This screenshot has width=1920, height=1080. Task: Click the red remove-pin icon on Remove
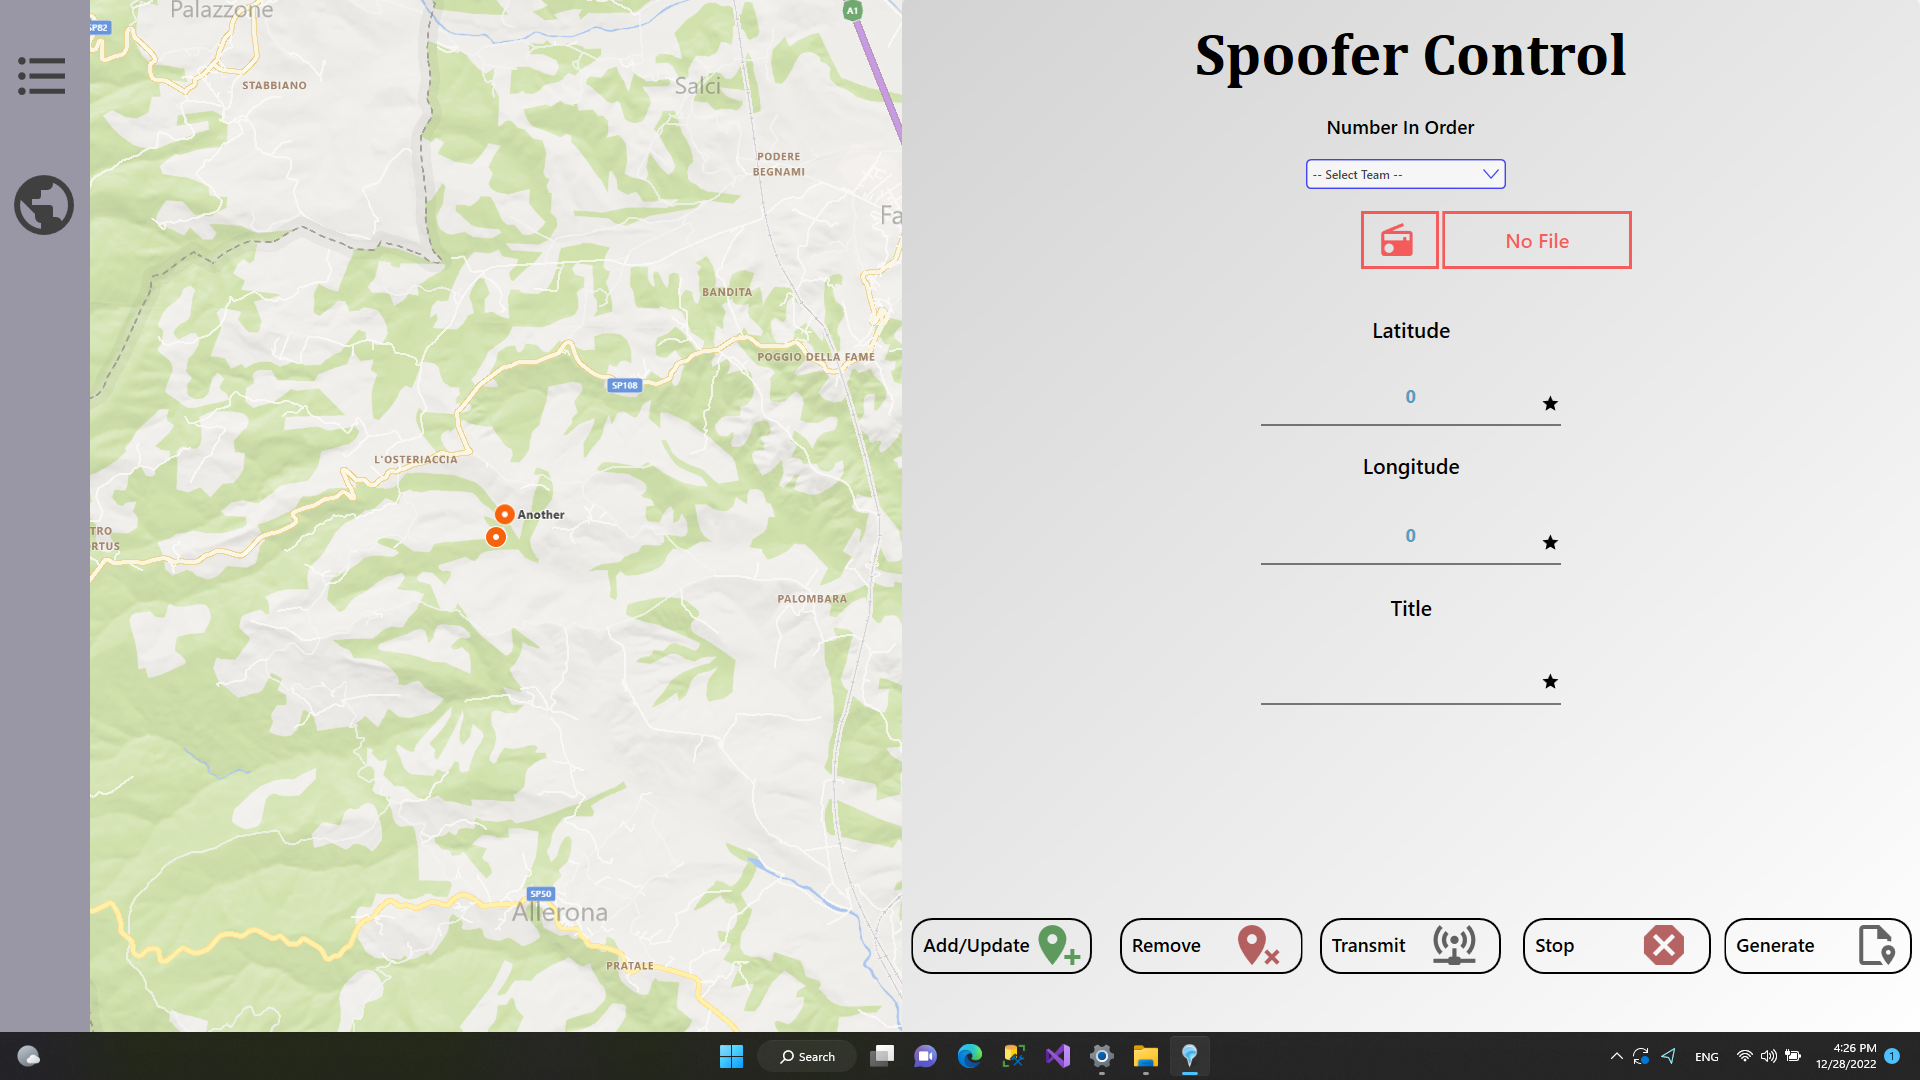(1253, 945)
